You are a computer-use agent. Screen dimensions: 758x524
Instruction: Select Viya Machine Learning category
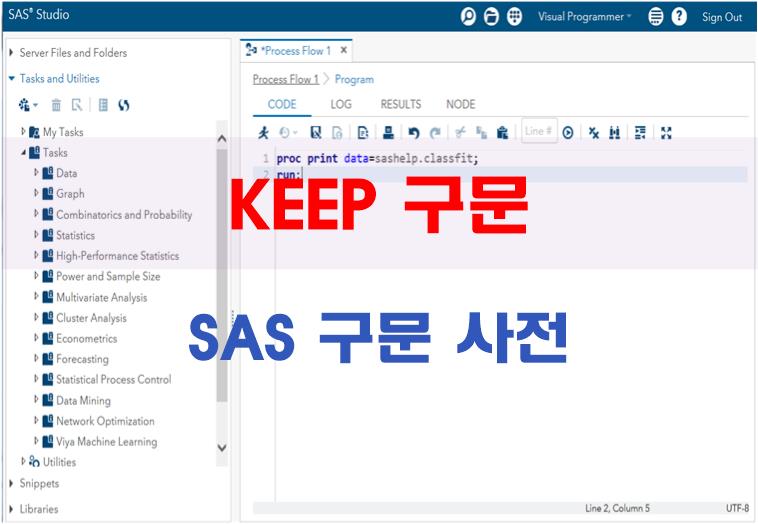(x=106, y=442)
